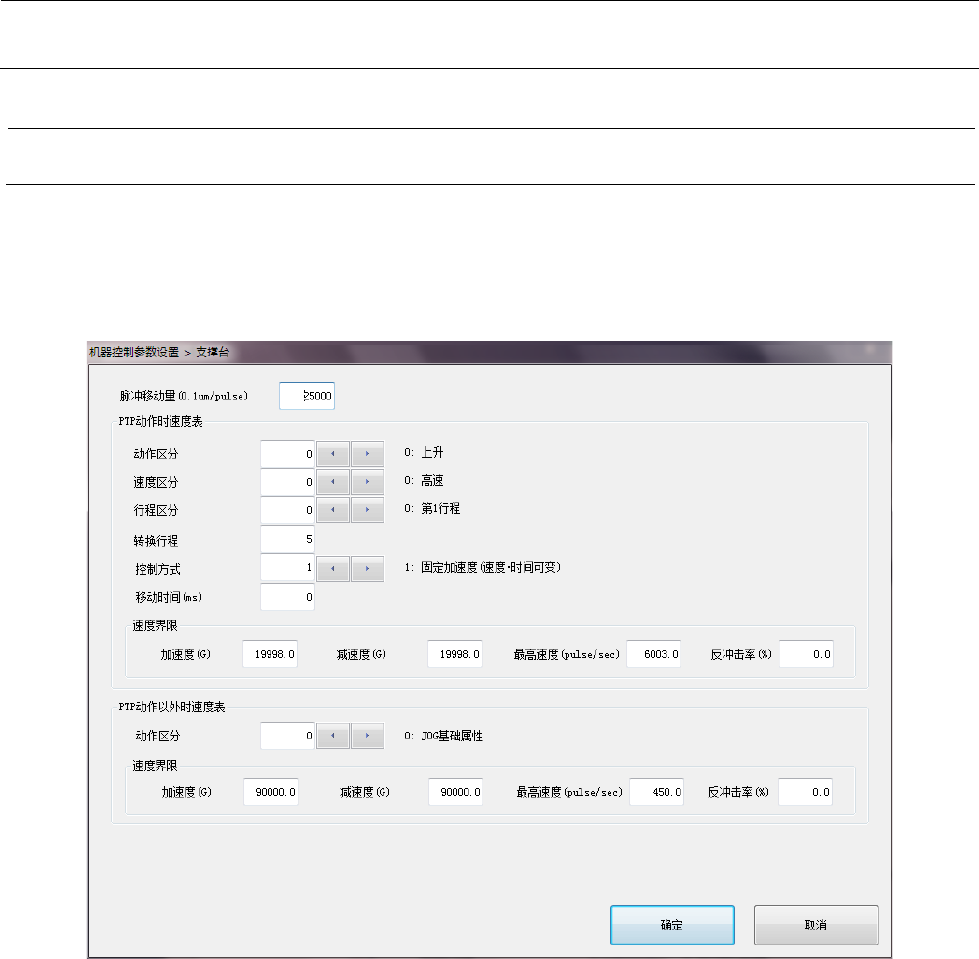Edit 加速度(G) field showing 90000.0
Viewport: 979px width, 959px height.
(x=271, y=792)
